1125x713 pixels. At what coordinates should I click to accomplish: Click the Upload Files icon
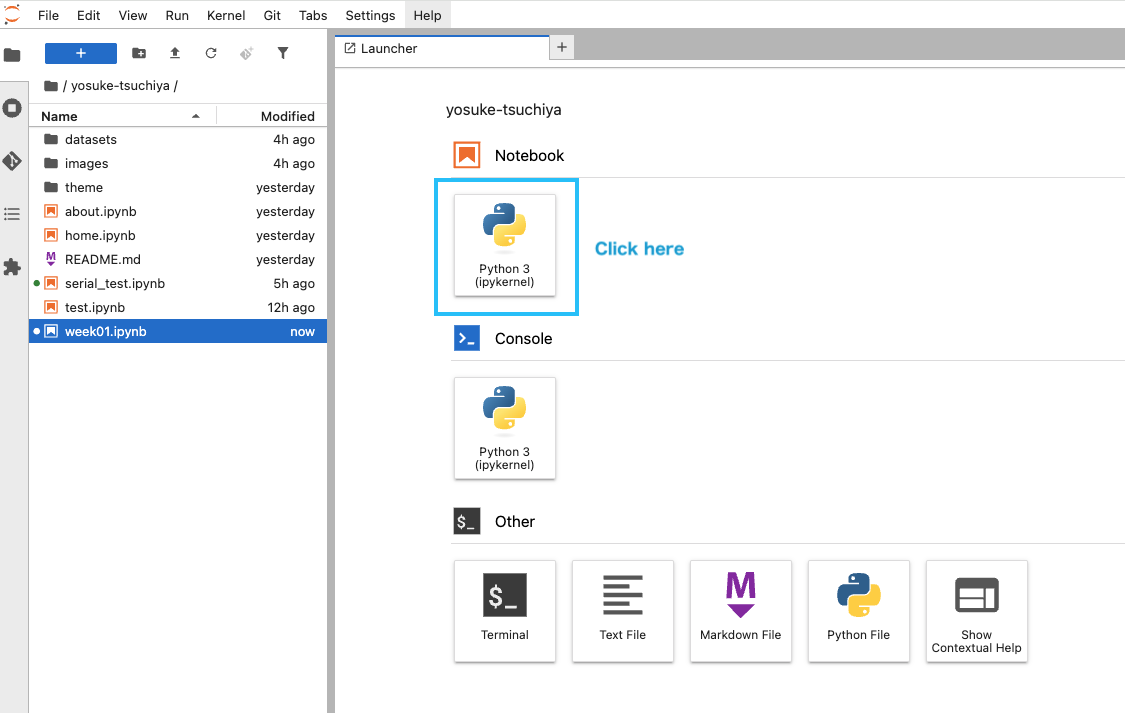pos(175,53)
